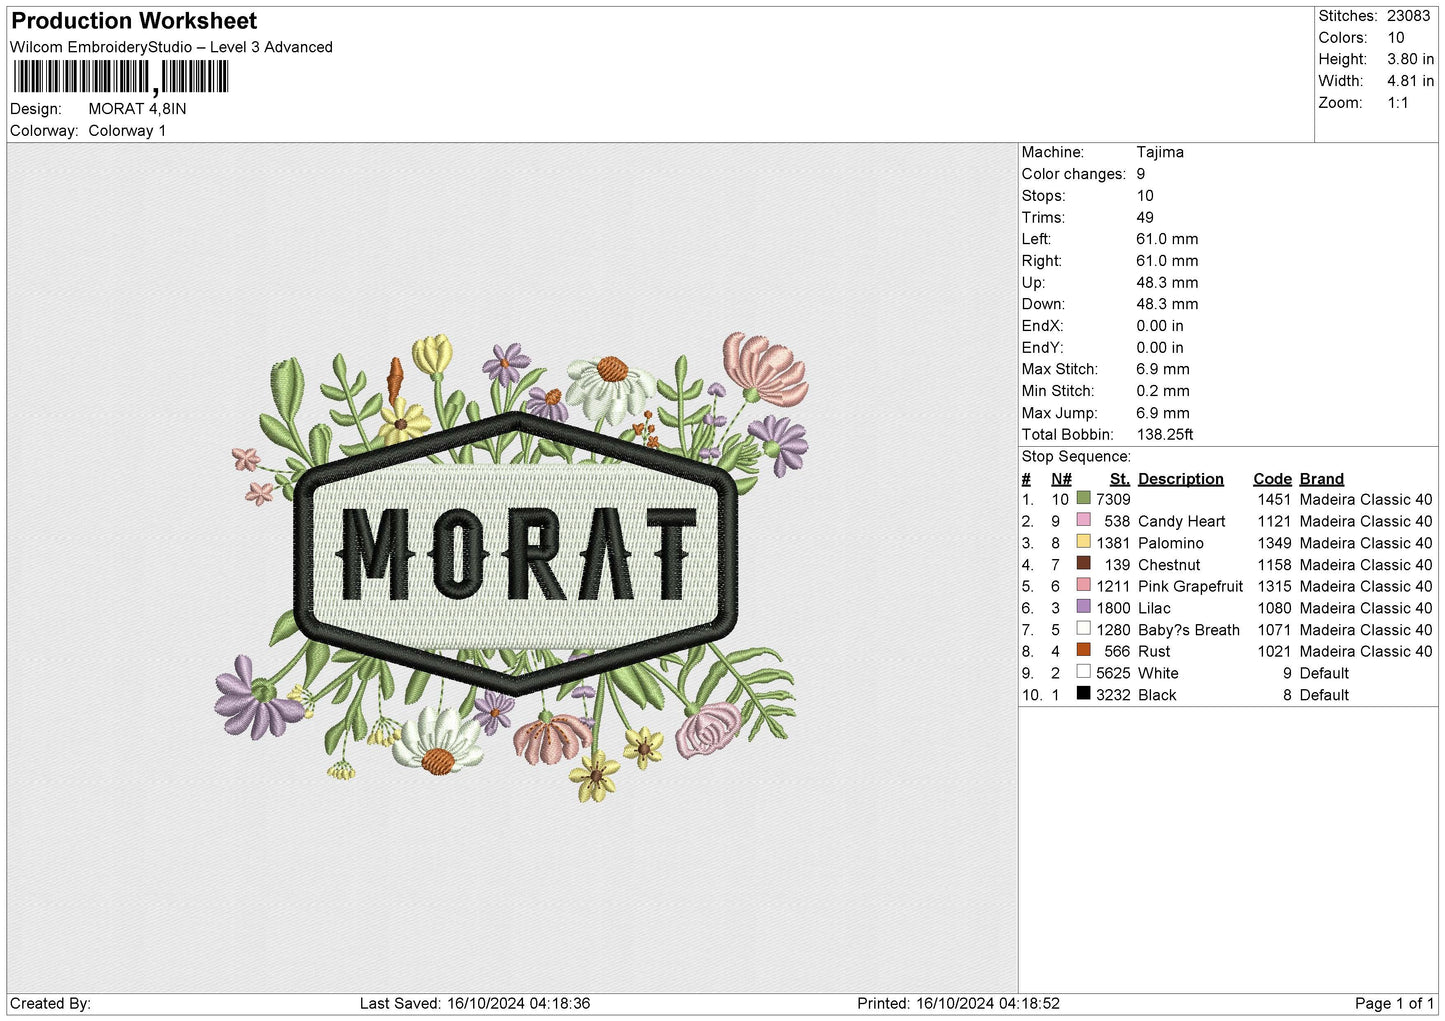Click the 'Code' column header
The height and width of the screenshot is (1021, 1445).
tap(1272, 479)
